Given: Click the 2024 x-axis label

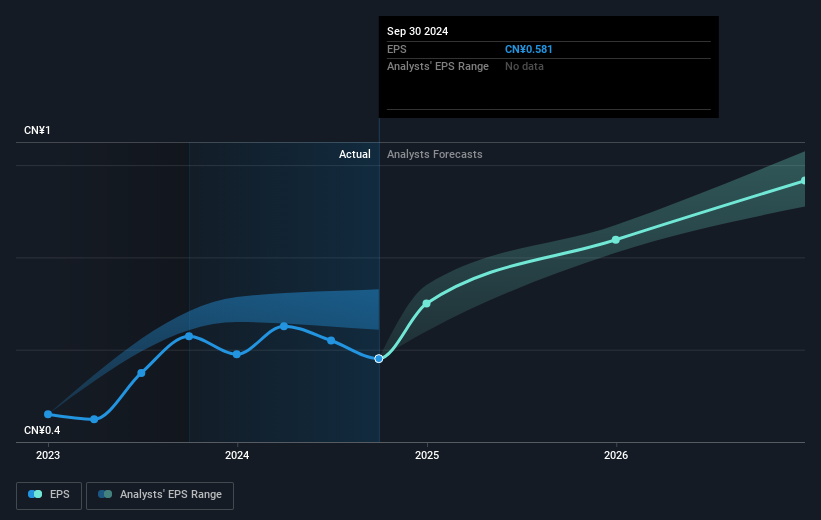Looking at the screenshot, I should click(237, 456).
